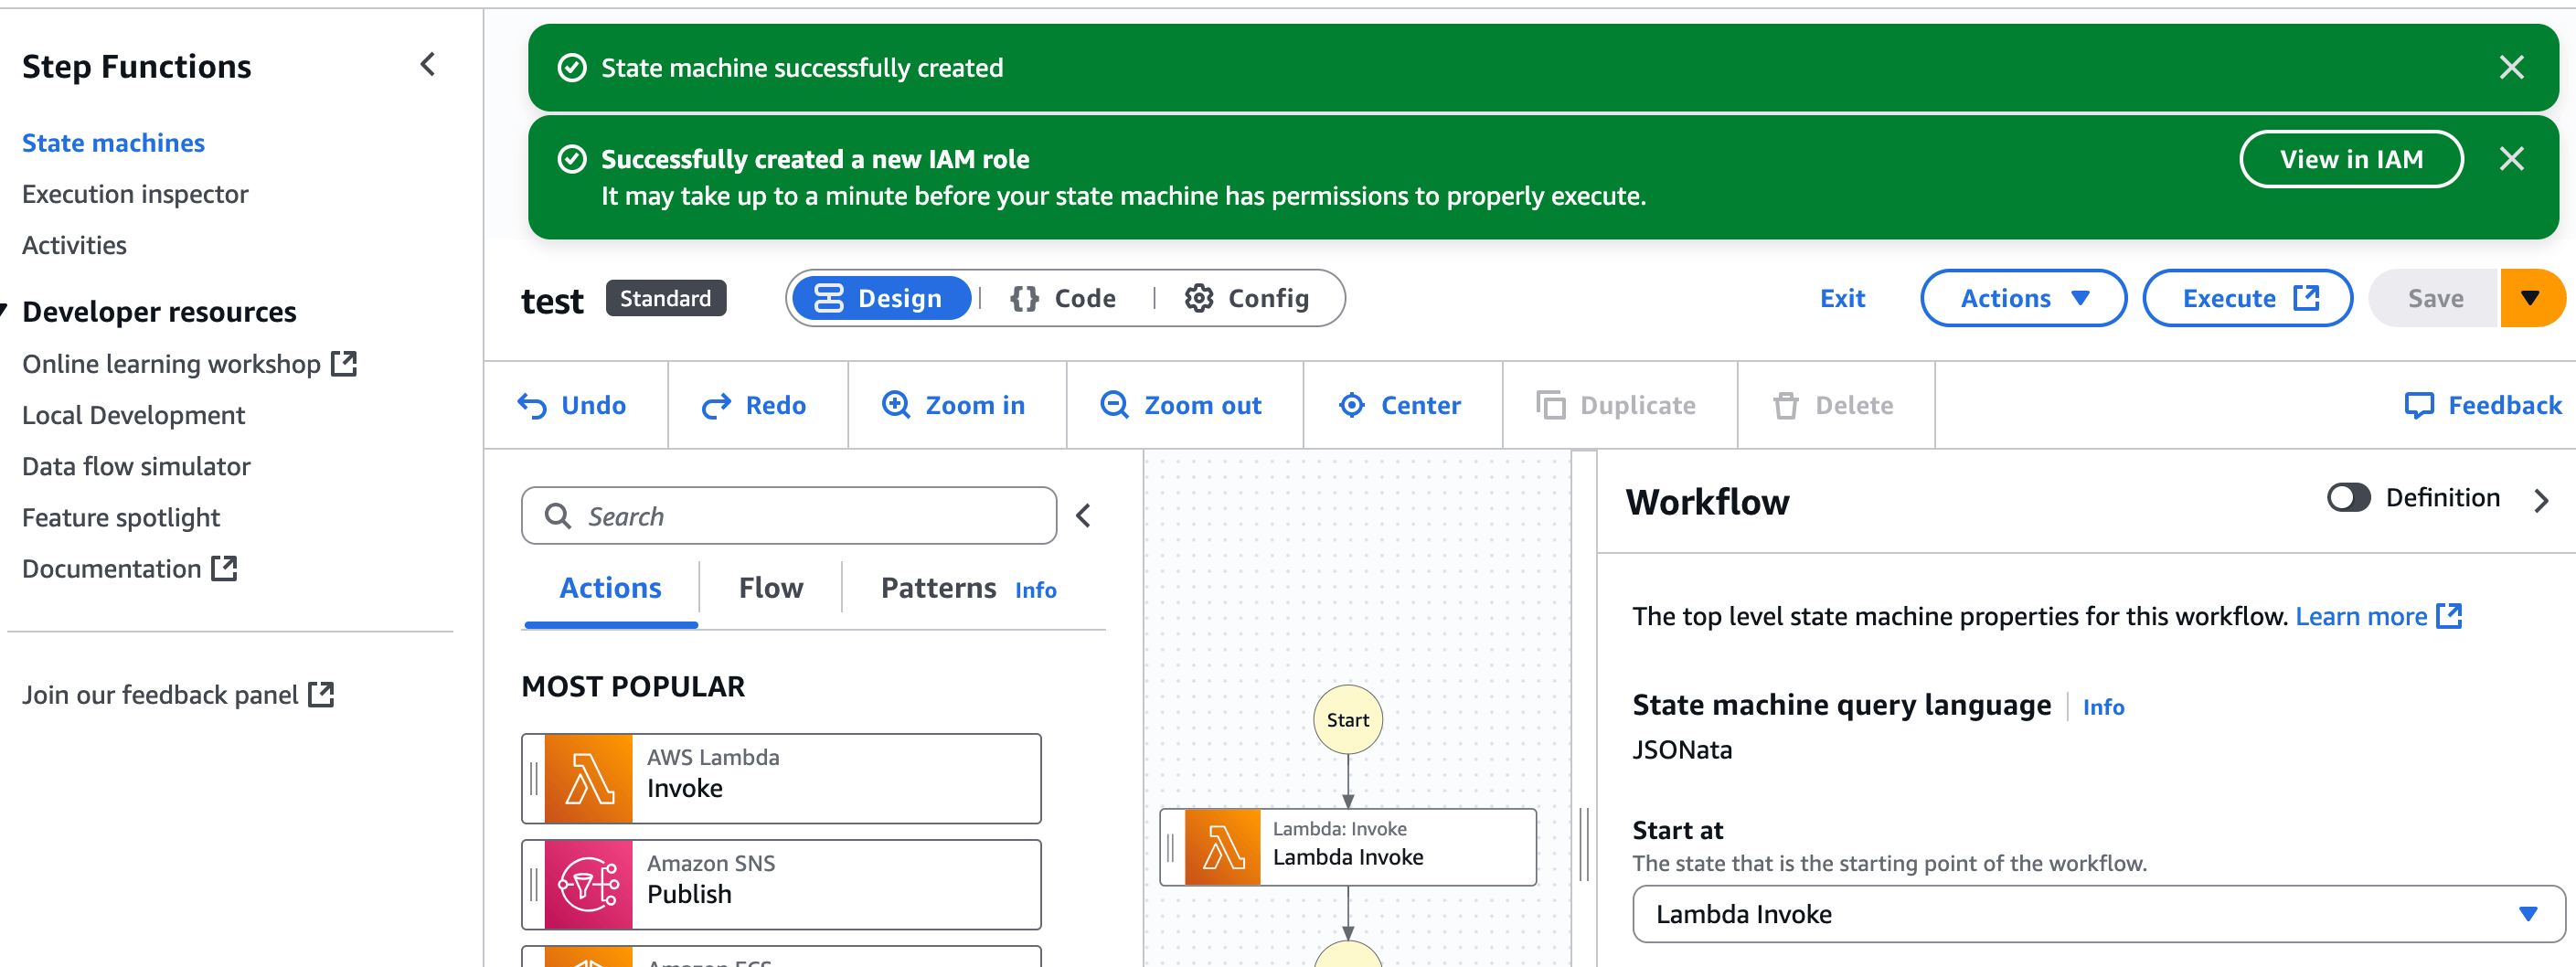Switch to Config view mode
The width and height of the screenshot is (2576, 967).
pos(1247,299)
